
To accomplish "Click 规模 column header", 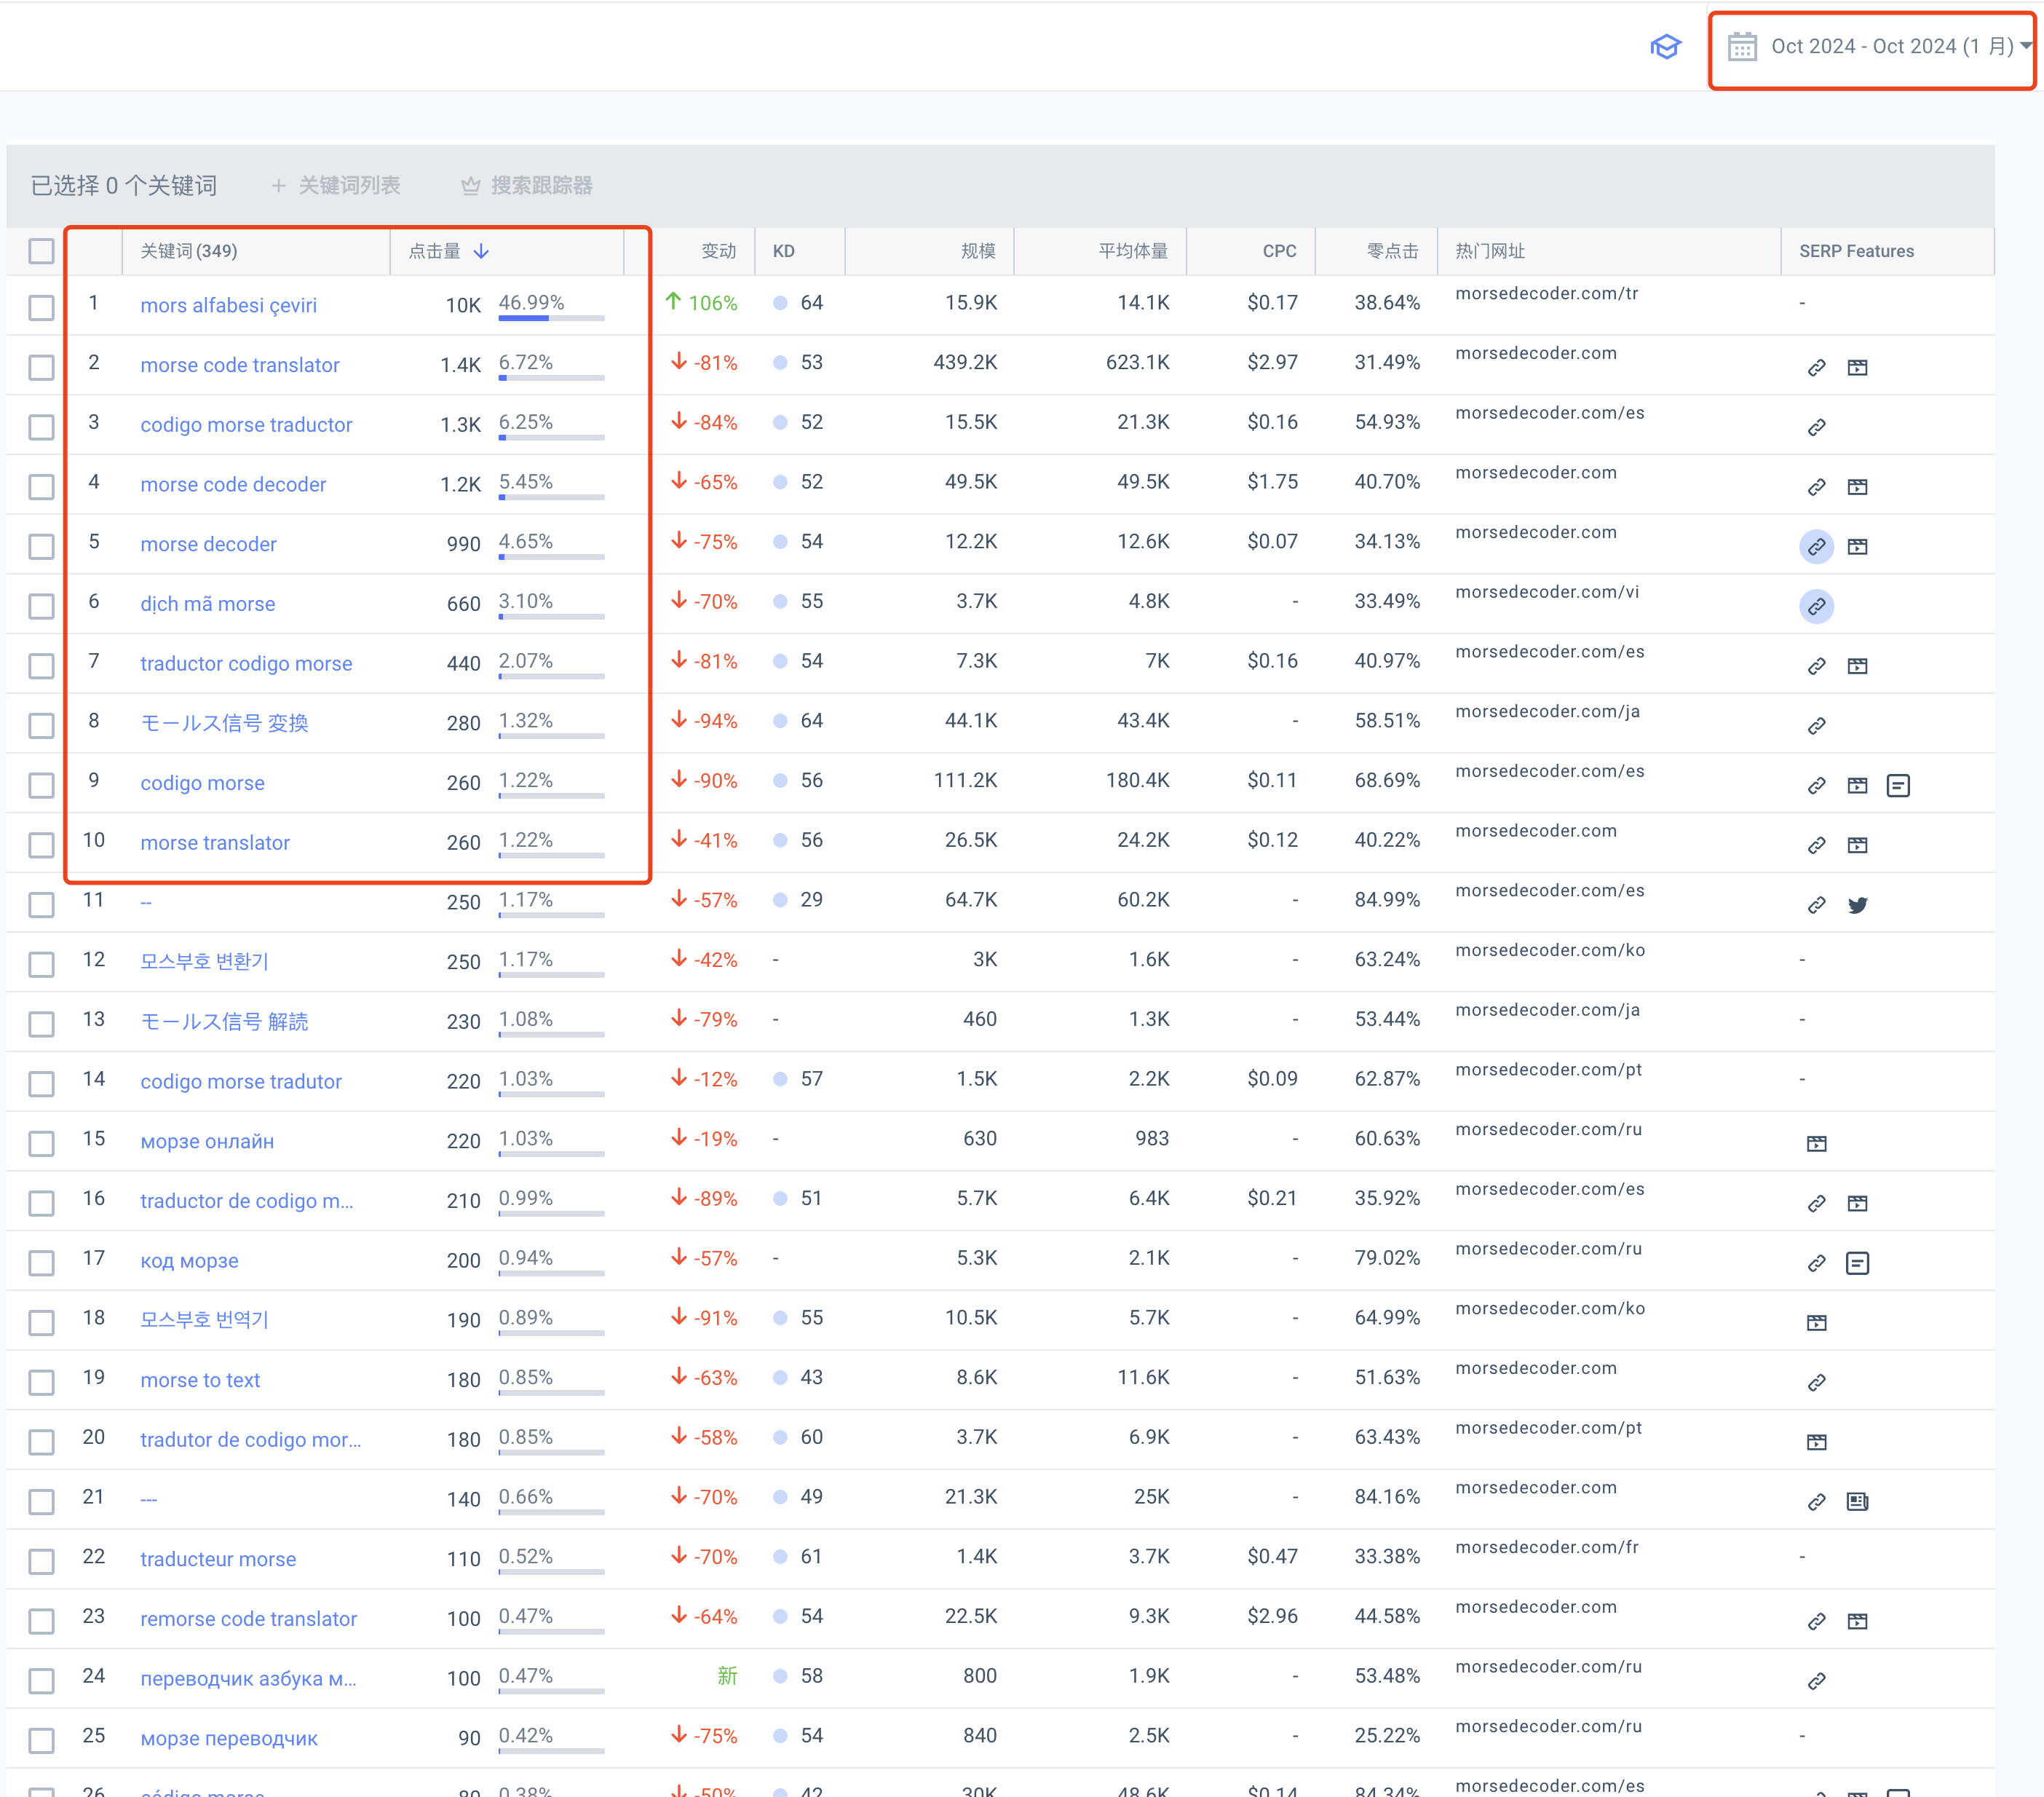I will click(978, 251).
